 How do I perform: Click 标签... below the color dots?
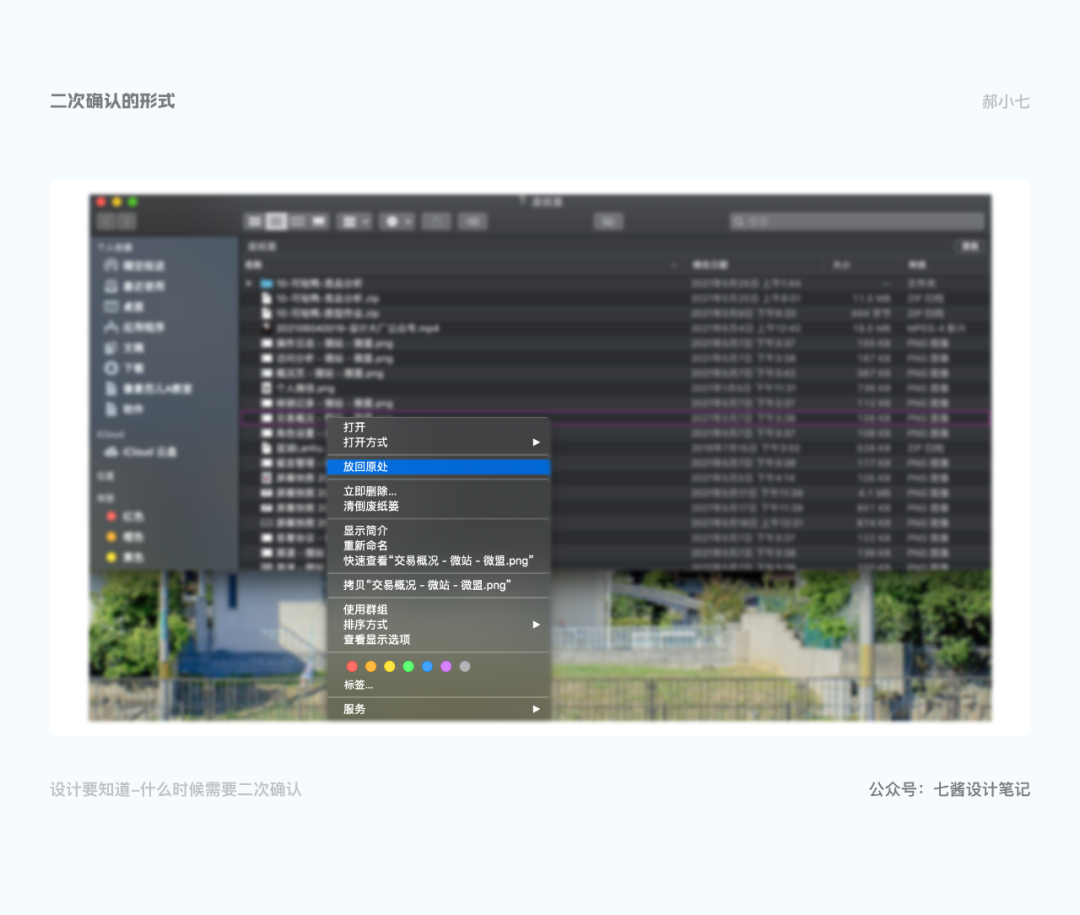[x=358, y=685]
